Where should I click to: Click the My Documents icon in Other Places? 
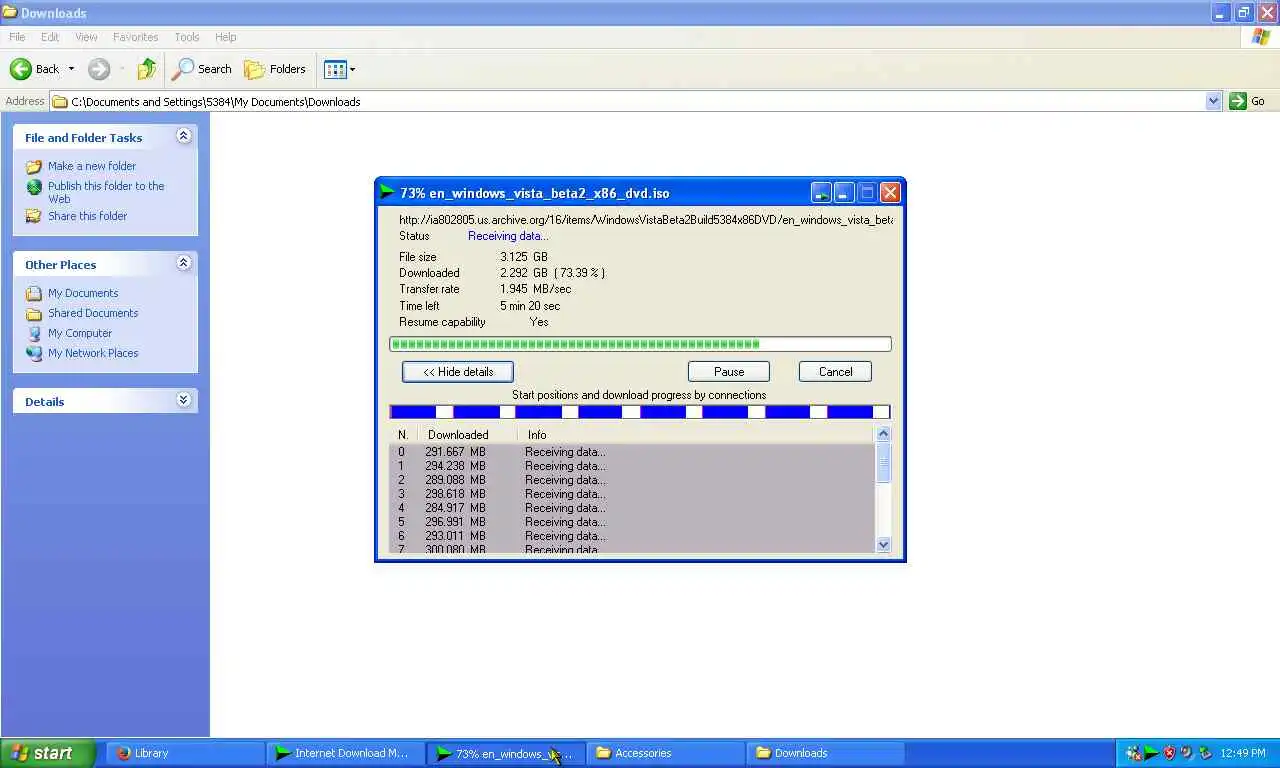pos(34,293)
